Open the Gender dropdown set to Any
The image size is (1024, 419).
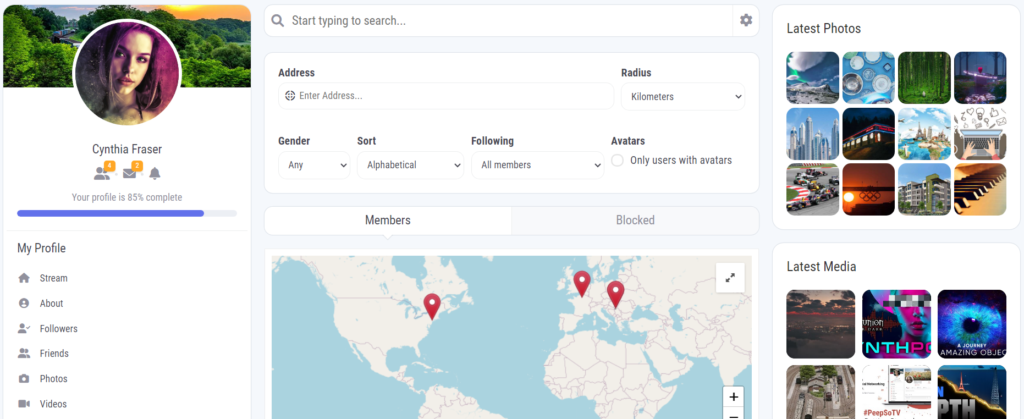[x=314, y=165]
